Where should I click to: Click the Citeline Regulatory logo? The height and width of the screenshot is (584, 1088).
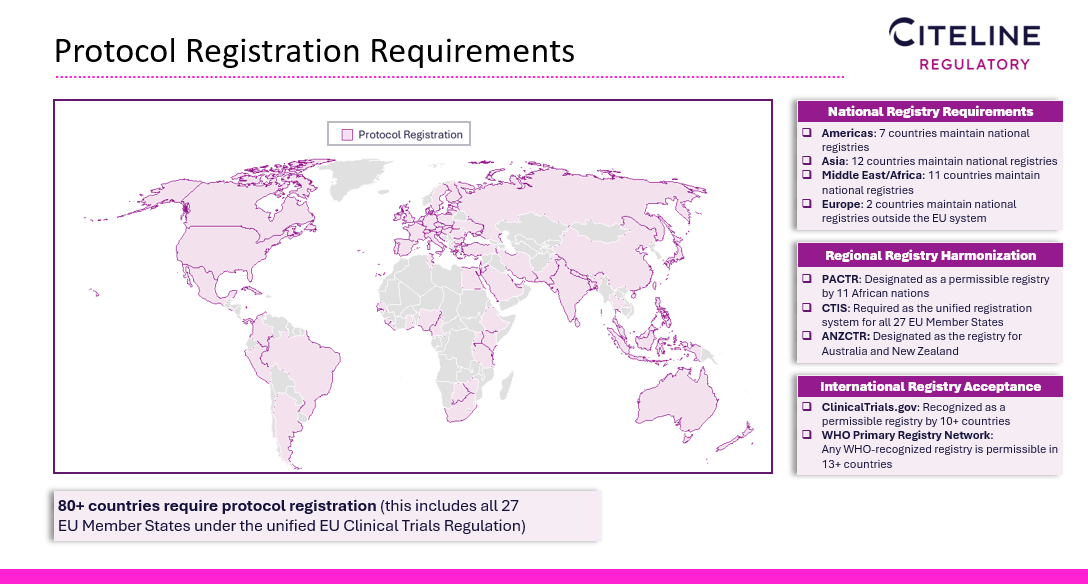pos(965,45)
